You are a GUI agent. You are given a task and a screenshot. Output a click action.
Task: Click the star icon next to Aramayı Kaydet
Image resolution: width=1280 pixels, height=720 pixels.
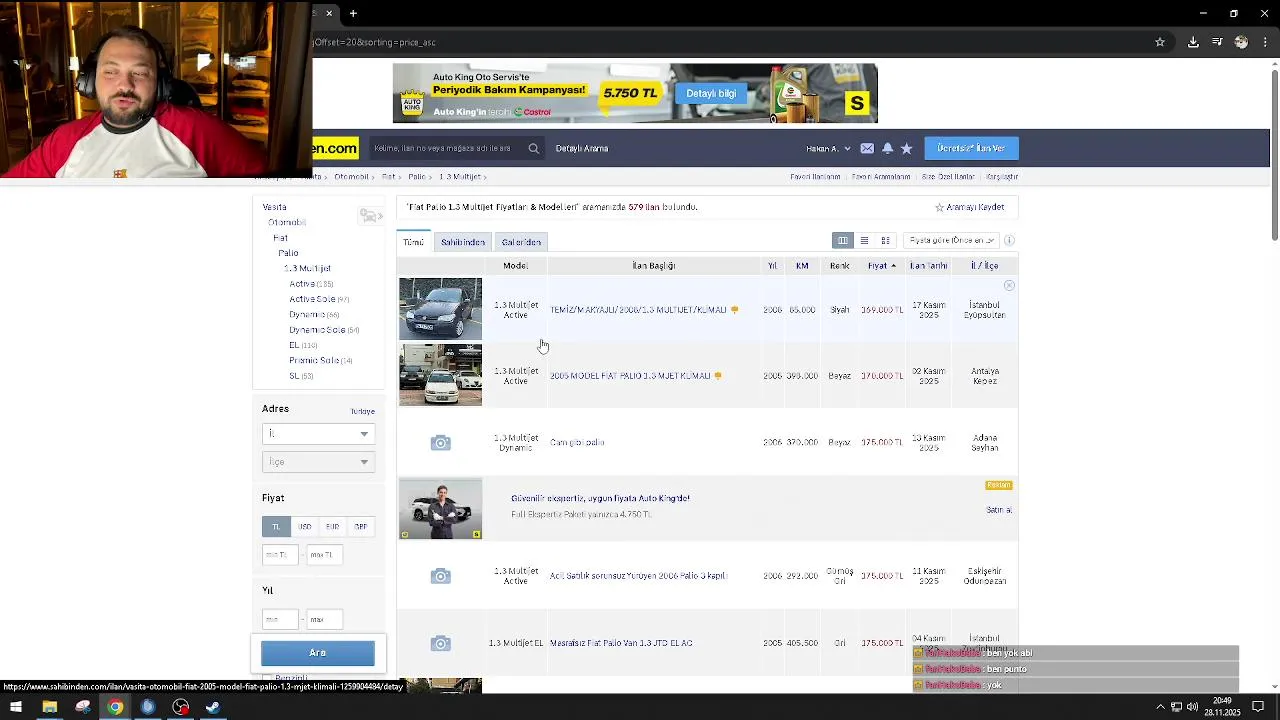pos(939,207)
